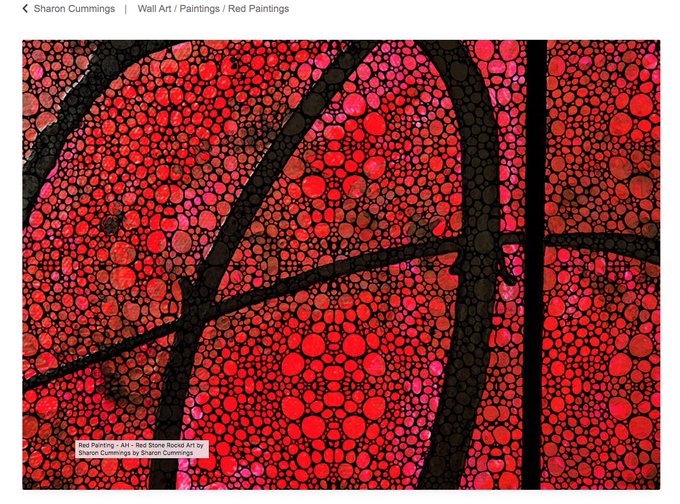Open the red stone rock art image
This screenshot has height=504, width=680.
coord(341,265)
